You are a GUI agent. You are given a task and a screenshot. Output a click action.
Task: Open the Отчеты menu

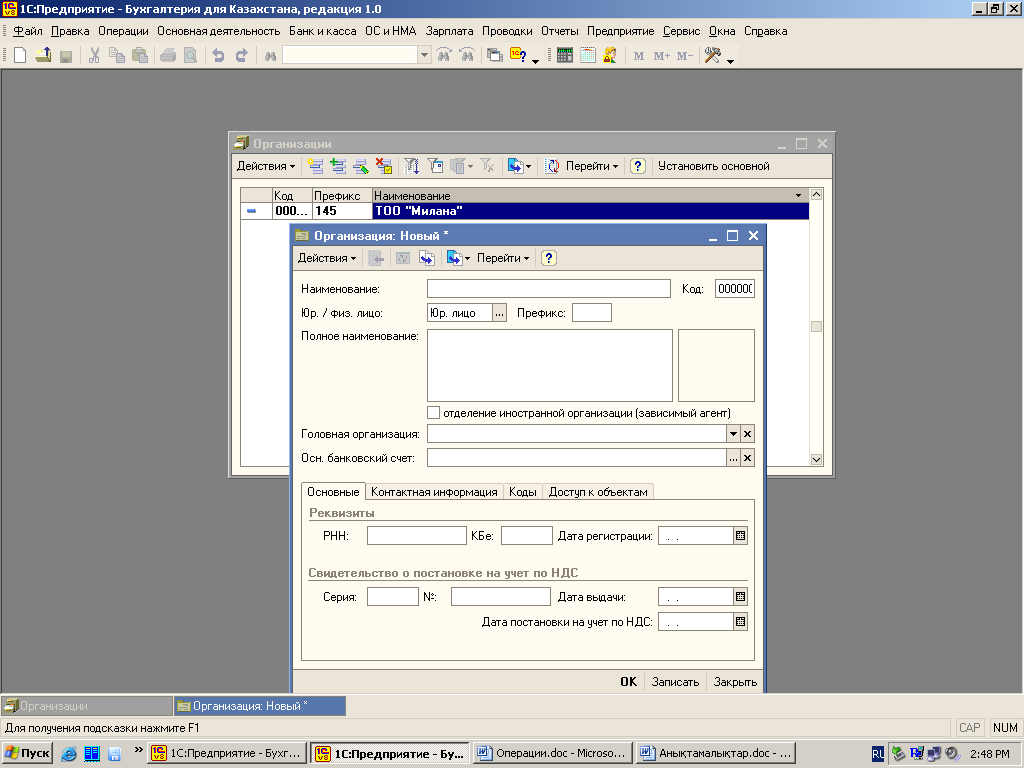click(x=560, y=31)
